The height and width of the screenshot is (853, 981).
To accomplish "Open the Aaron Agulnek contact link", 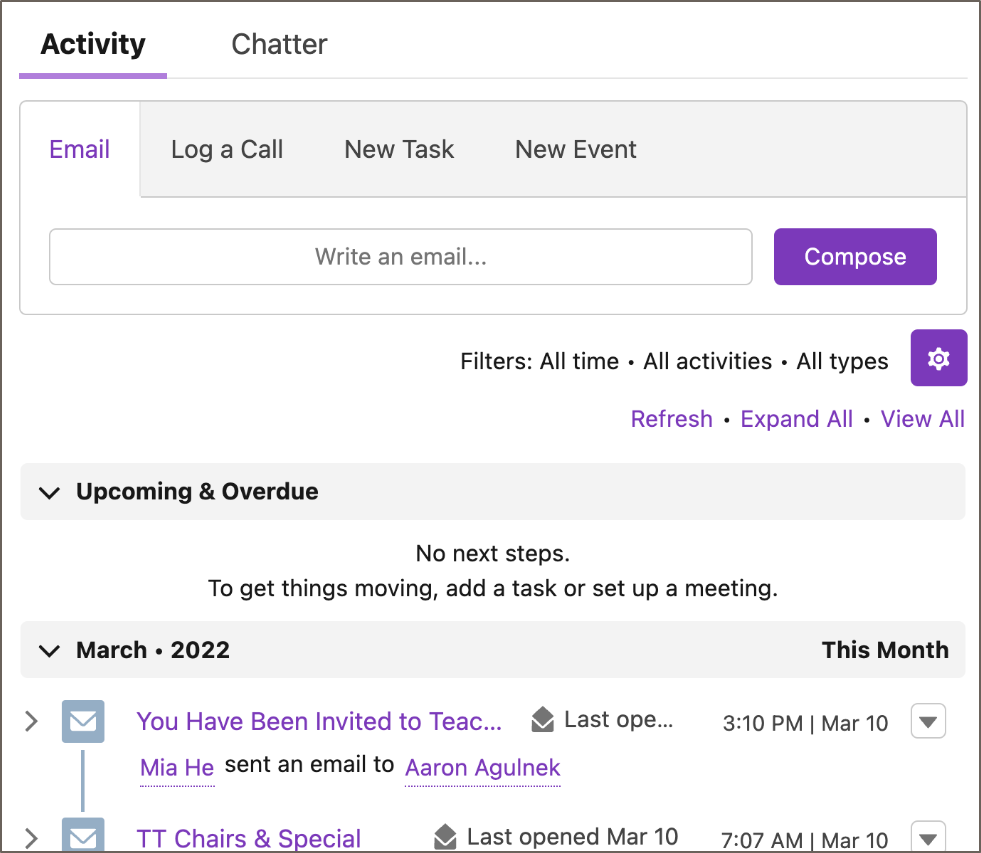I will point(482,767).
